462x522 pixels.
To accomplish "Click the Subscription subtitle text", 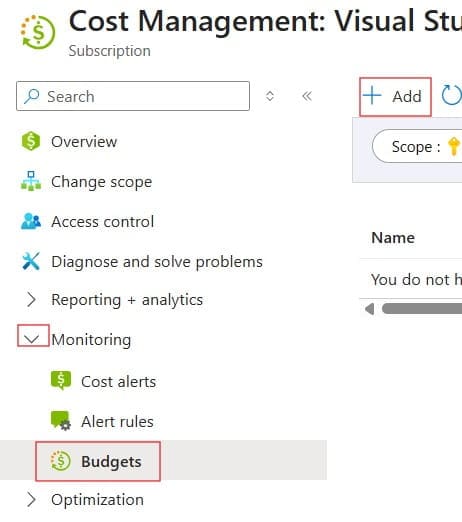I will tap(110, 51).
